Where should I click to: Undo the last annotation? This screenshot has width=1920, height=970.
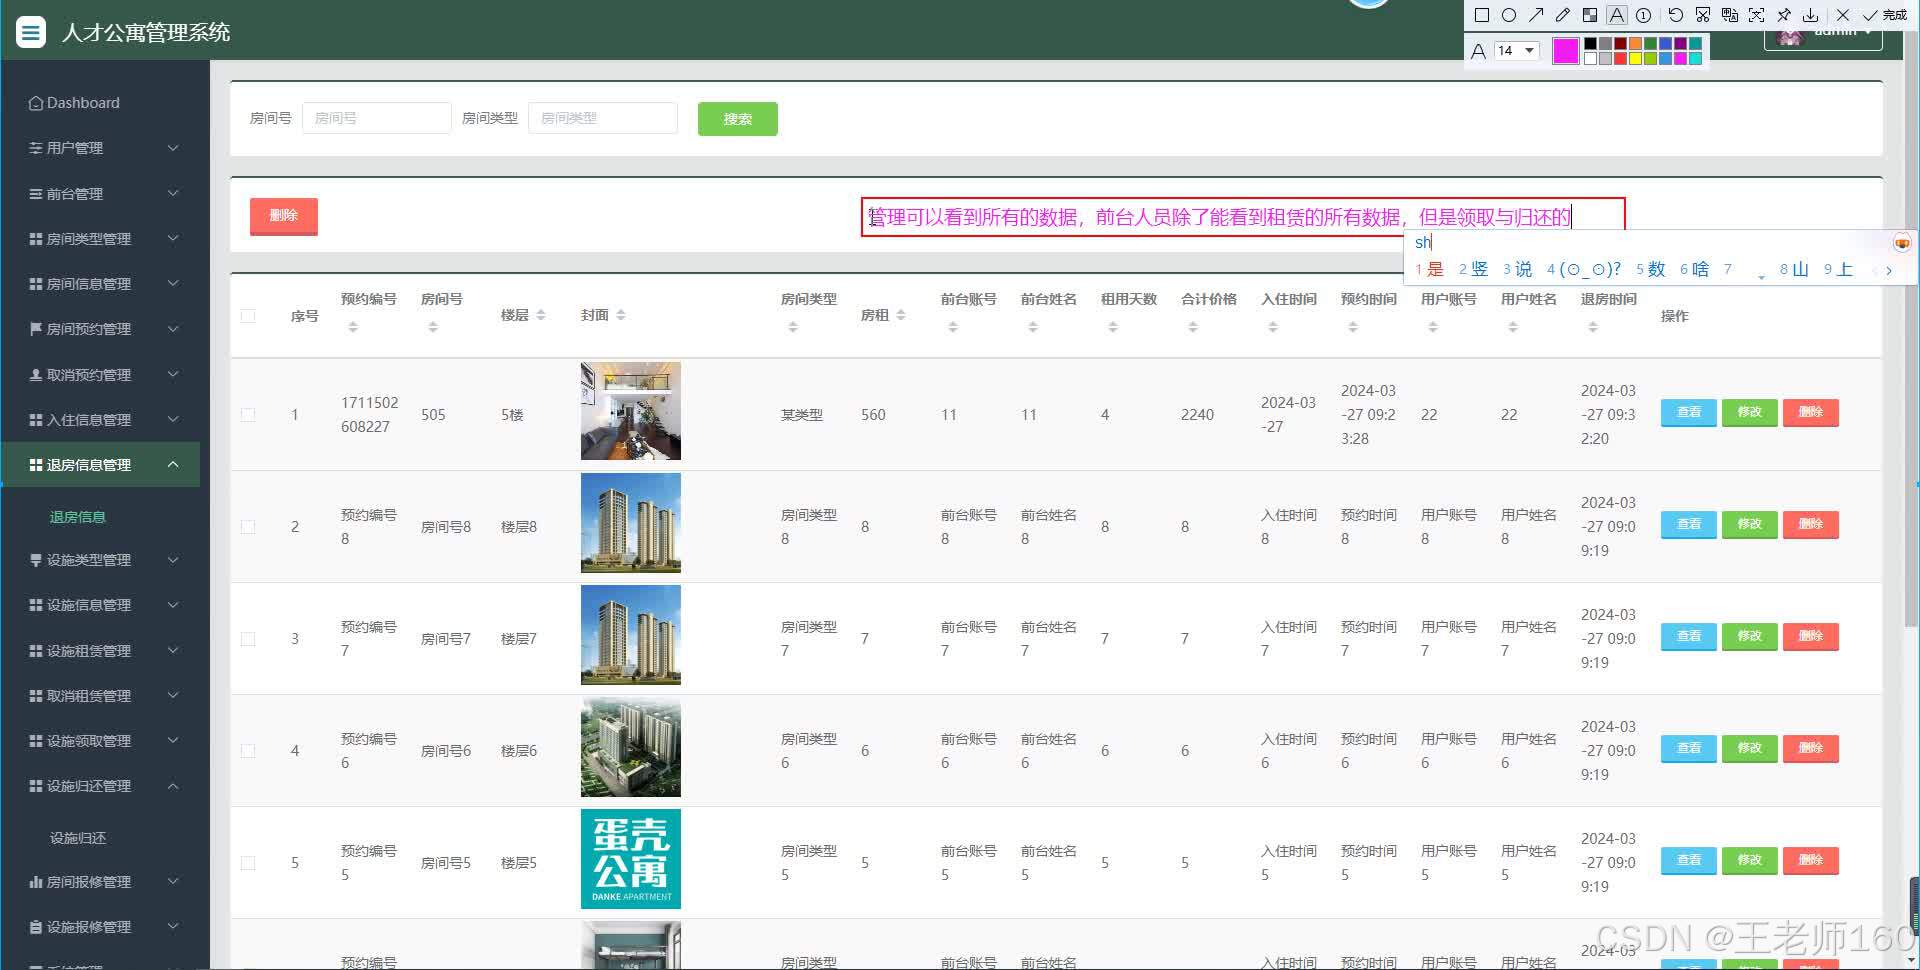[x=1676, y=15]
